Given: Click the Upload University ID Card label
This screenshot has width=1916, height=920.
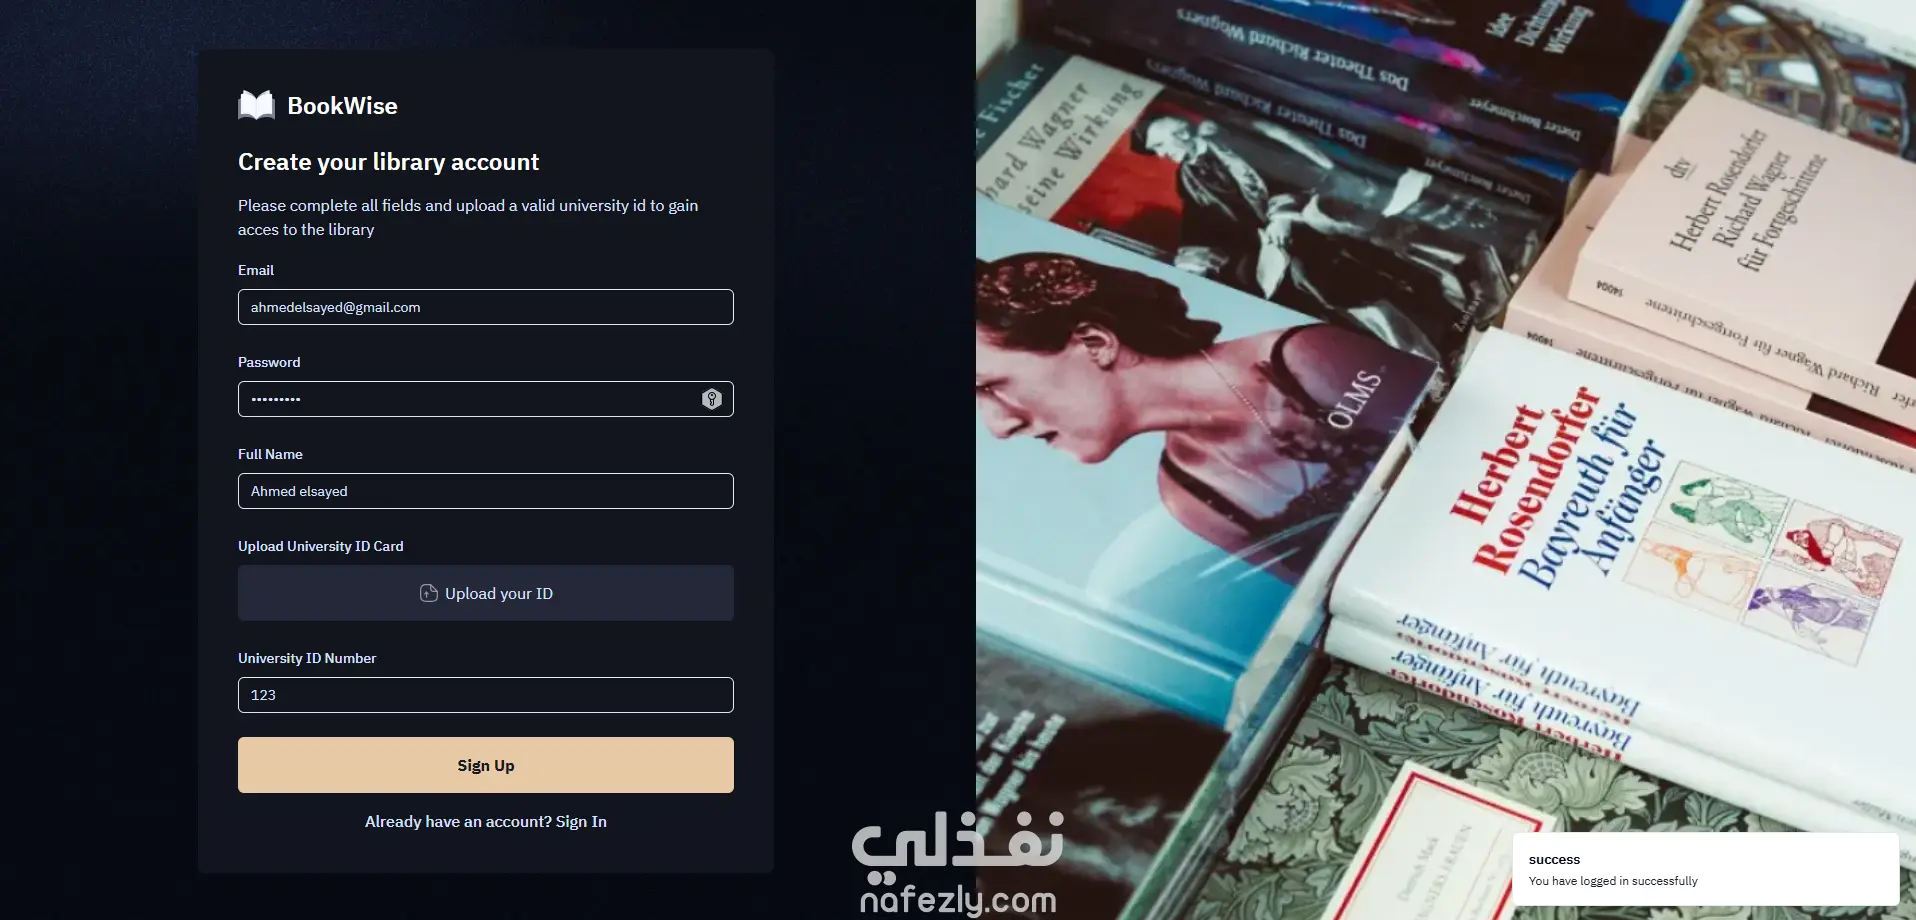Looking at the screenshot, I should pos(321,546).
